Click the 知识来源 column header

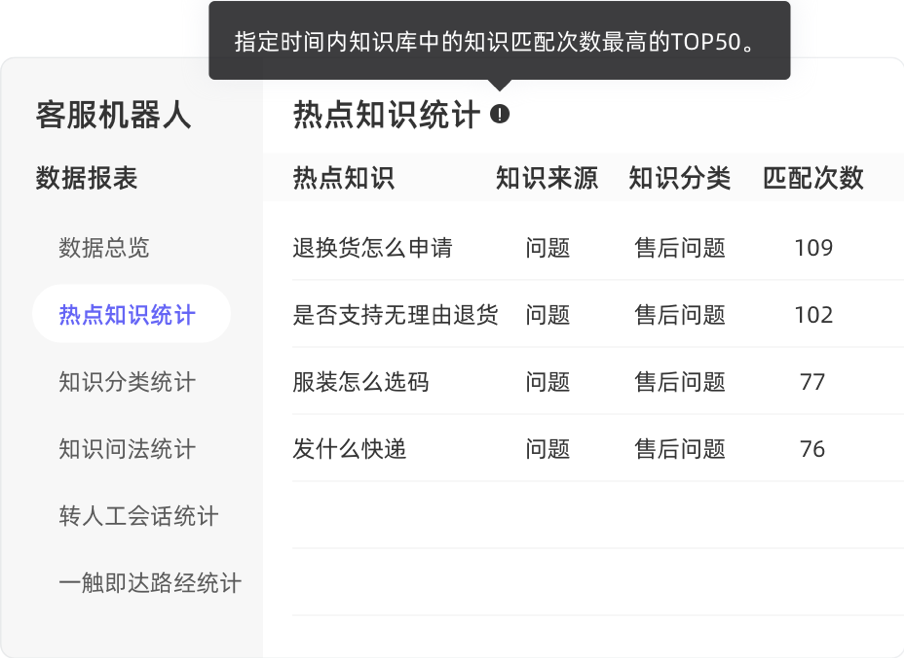(547, 179)
